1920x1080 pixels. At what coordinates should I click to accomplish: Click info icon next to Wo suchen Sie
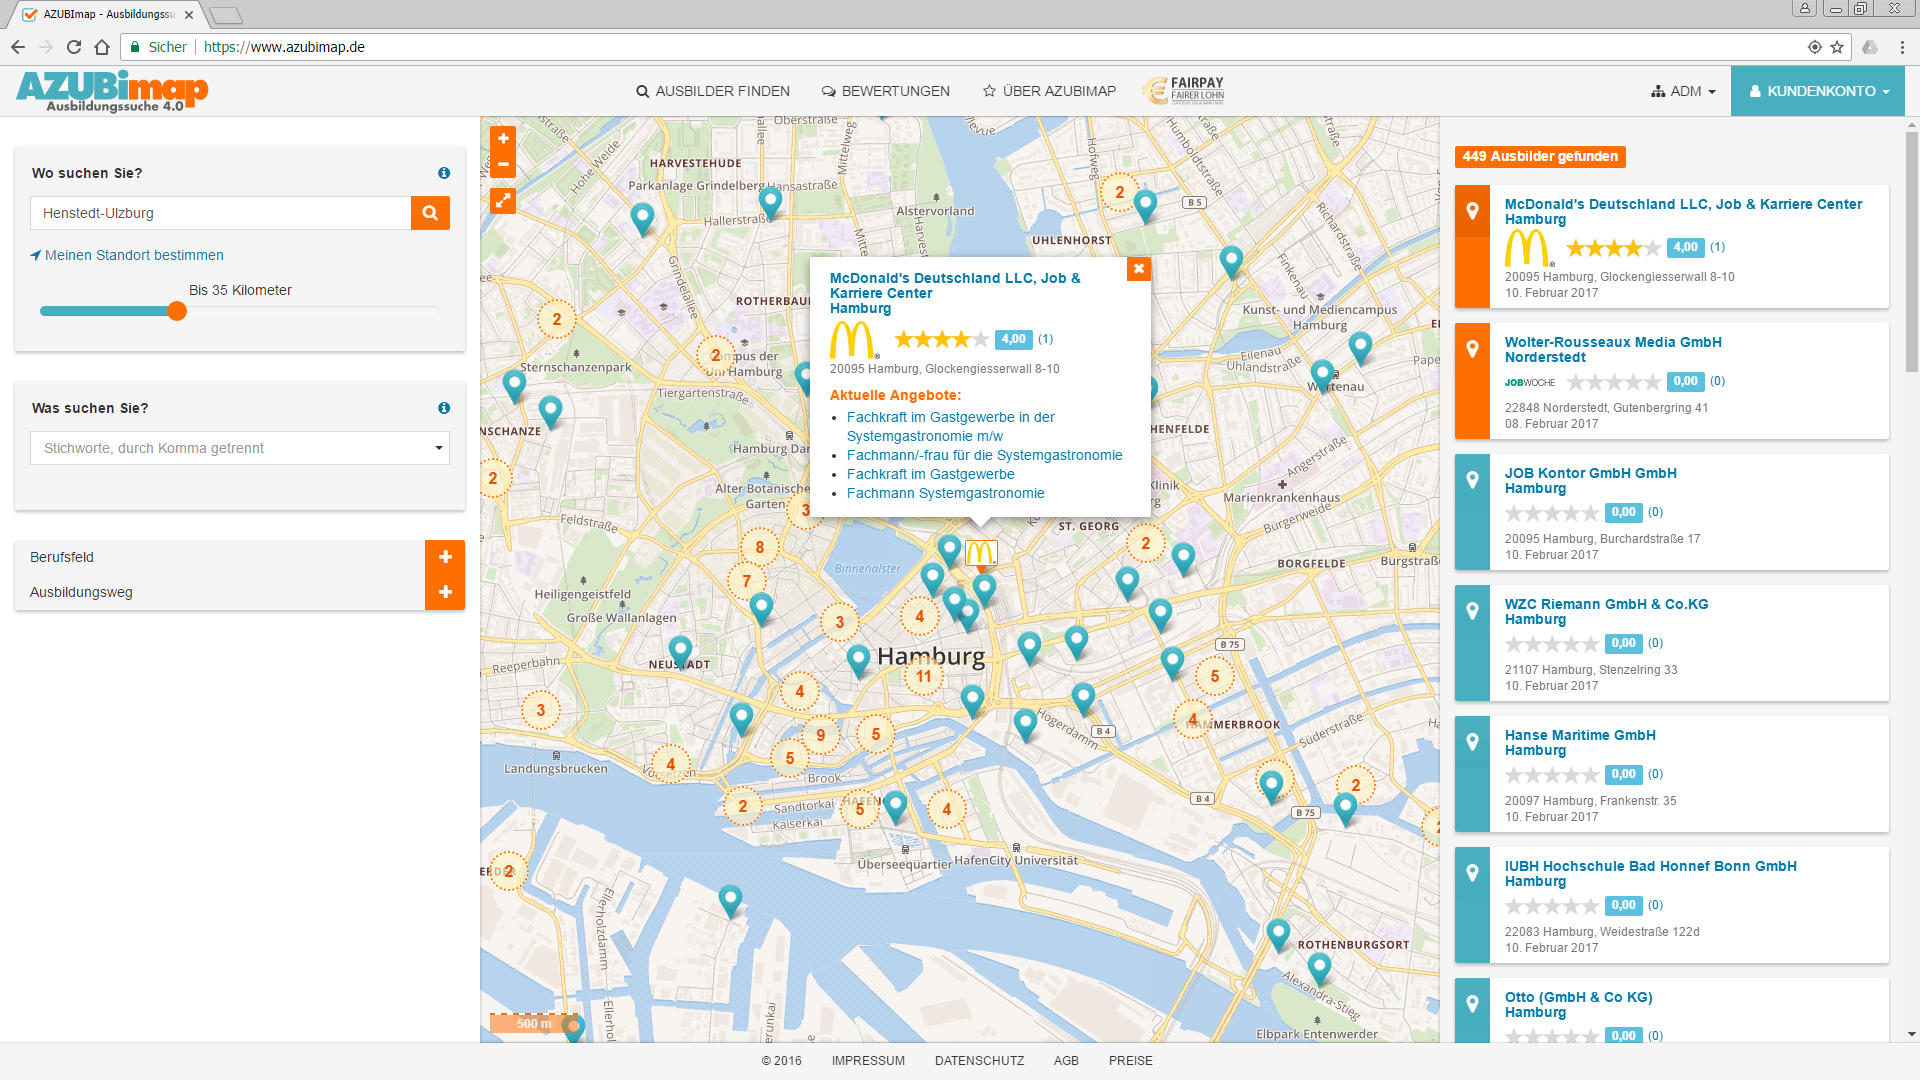[x=444, y=173]
